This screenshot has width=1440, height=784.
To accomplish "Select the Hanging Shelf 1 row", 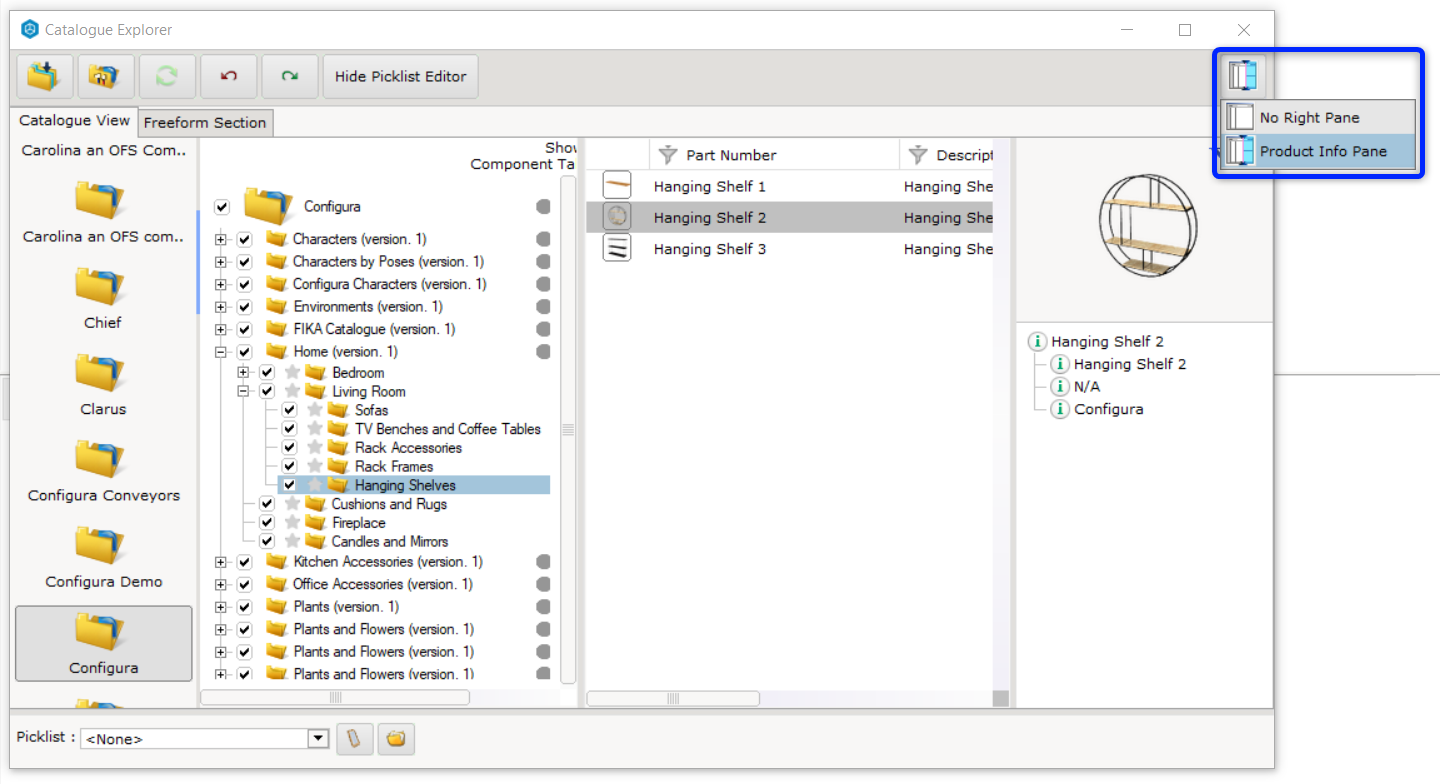I will [x=790, y=186].
